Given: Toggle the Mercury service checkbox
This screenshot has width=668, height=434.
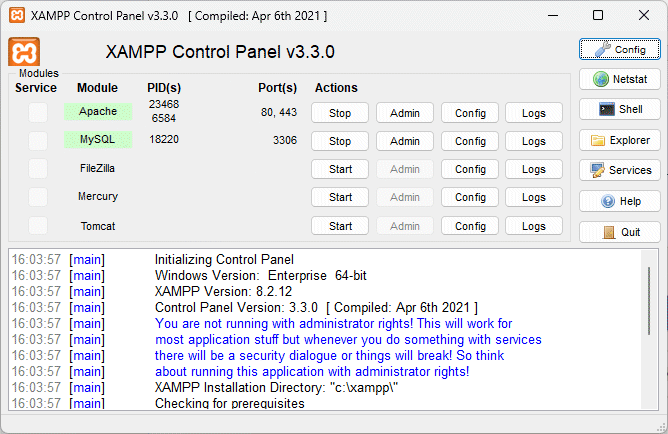Looking at the screenshot, I should 38,197.
